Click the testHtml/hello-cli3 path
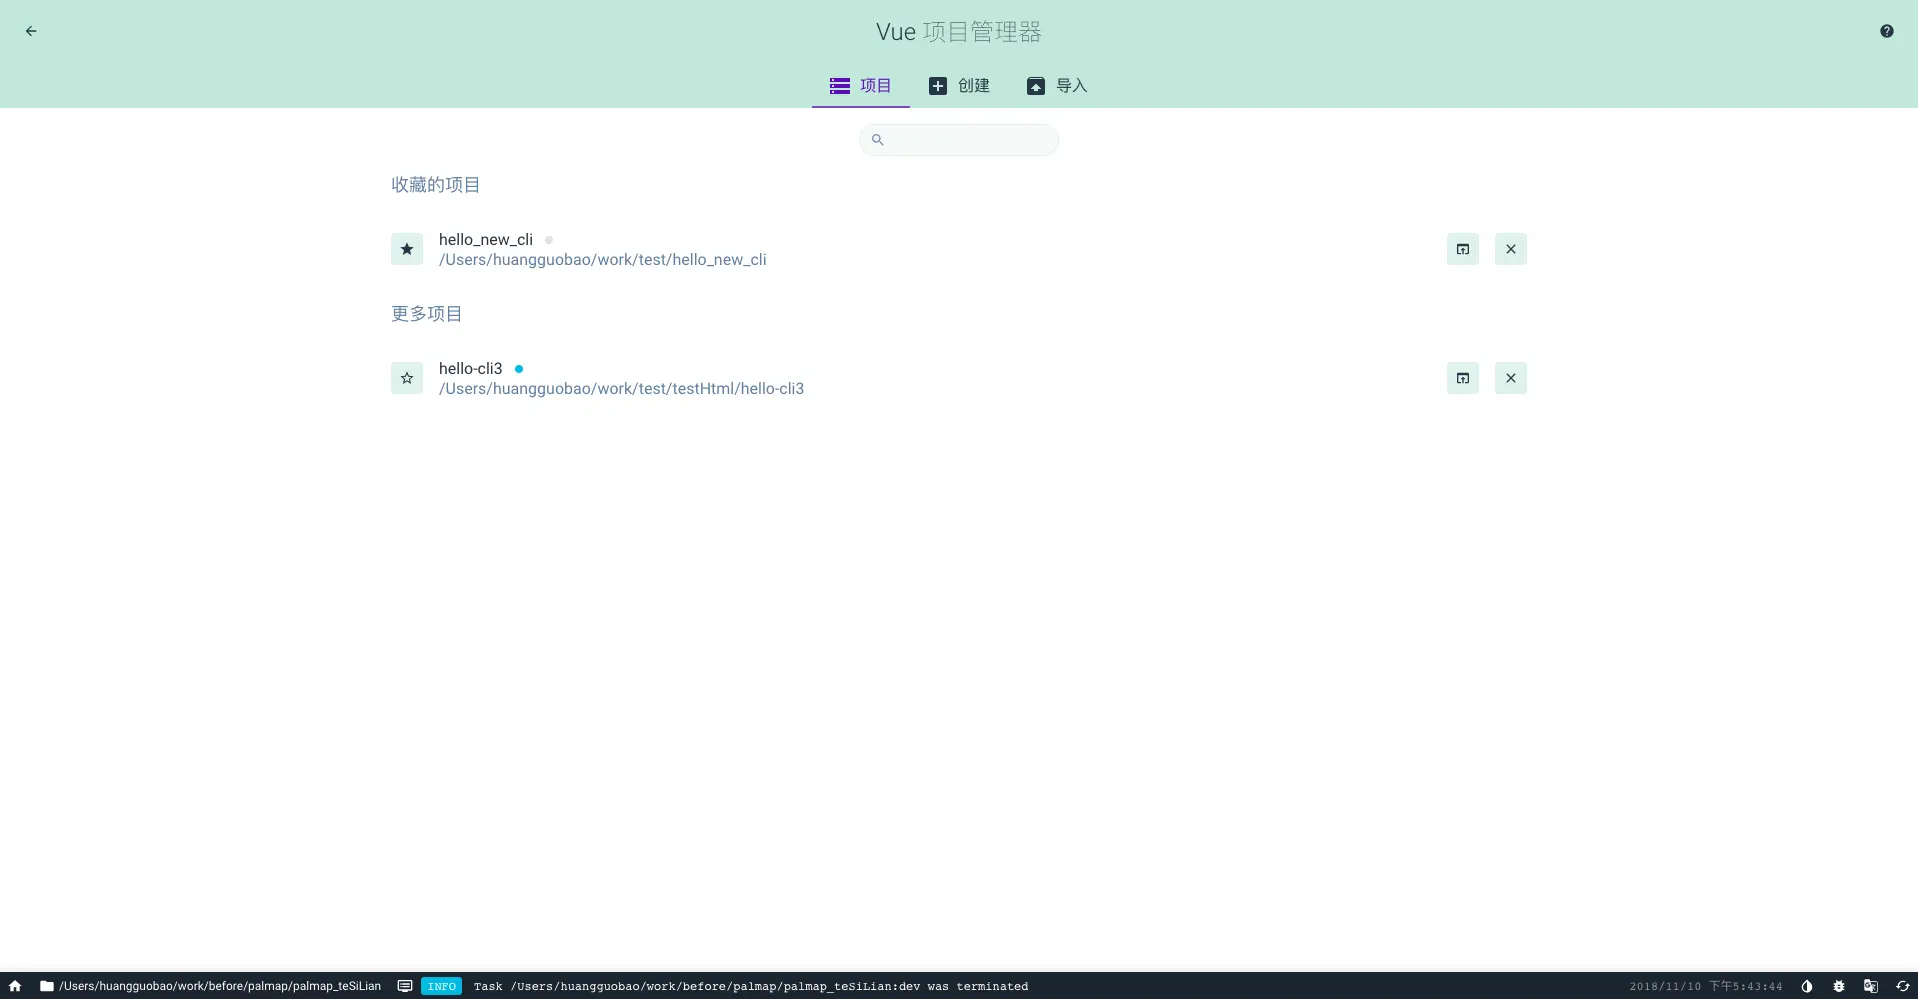This screenshot has height=999, width=1918. (x=622, y=388)
